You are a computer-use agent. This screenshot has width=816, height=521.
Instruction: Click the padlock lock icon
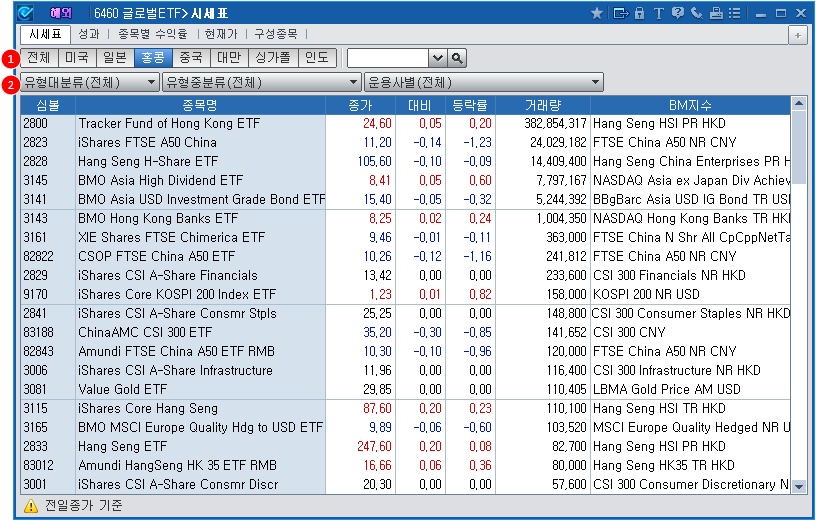tap(640, 13)
